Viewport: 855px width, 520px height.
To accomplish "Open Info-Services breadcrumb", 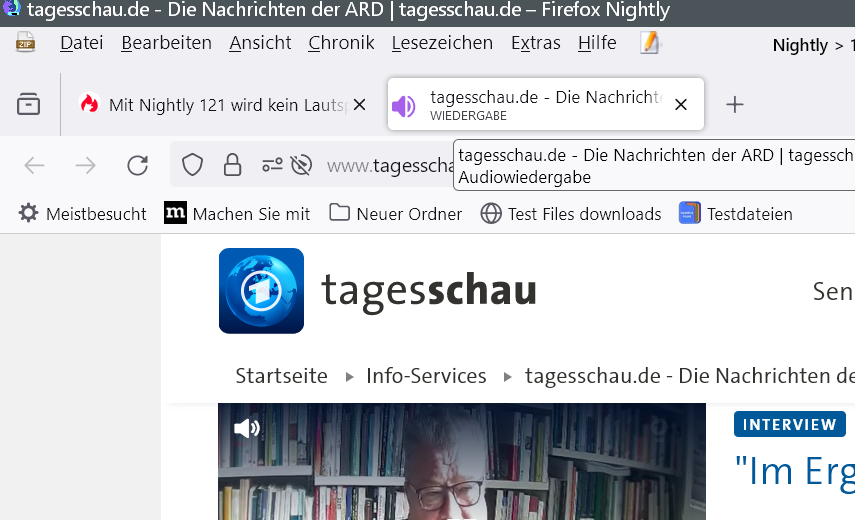I will click(426, 376).
